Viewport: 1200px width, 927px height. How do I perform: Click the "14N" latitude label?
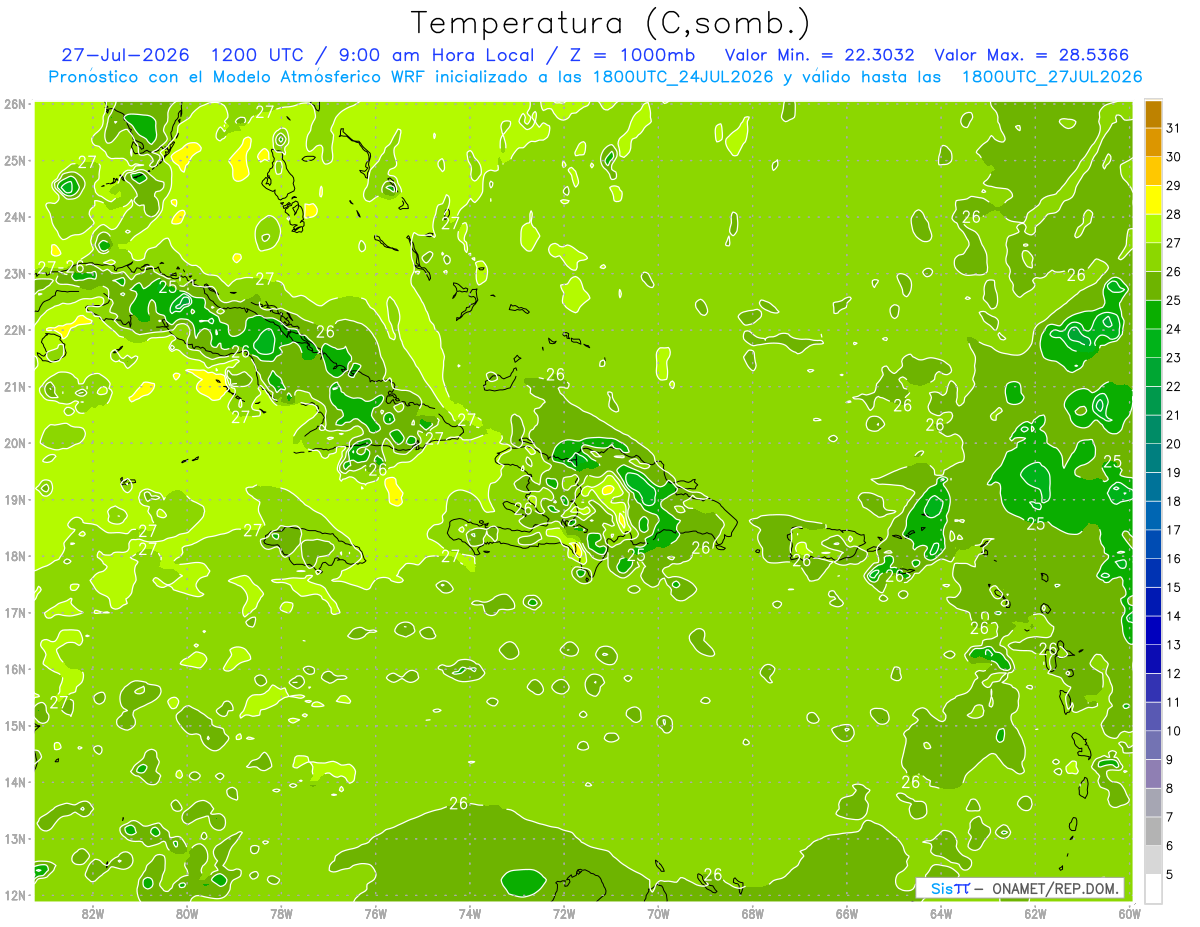point(15,782)
